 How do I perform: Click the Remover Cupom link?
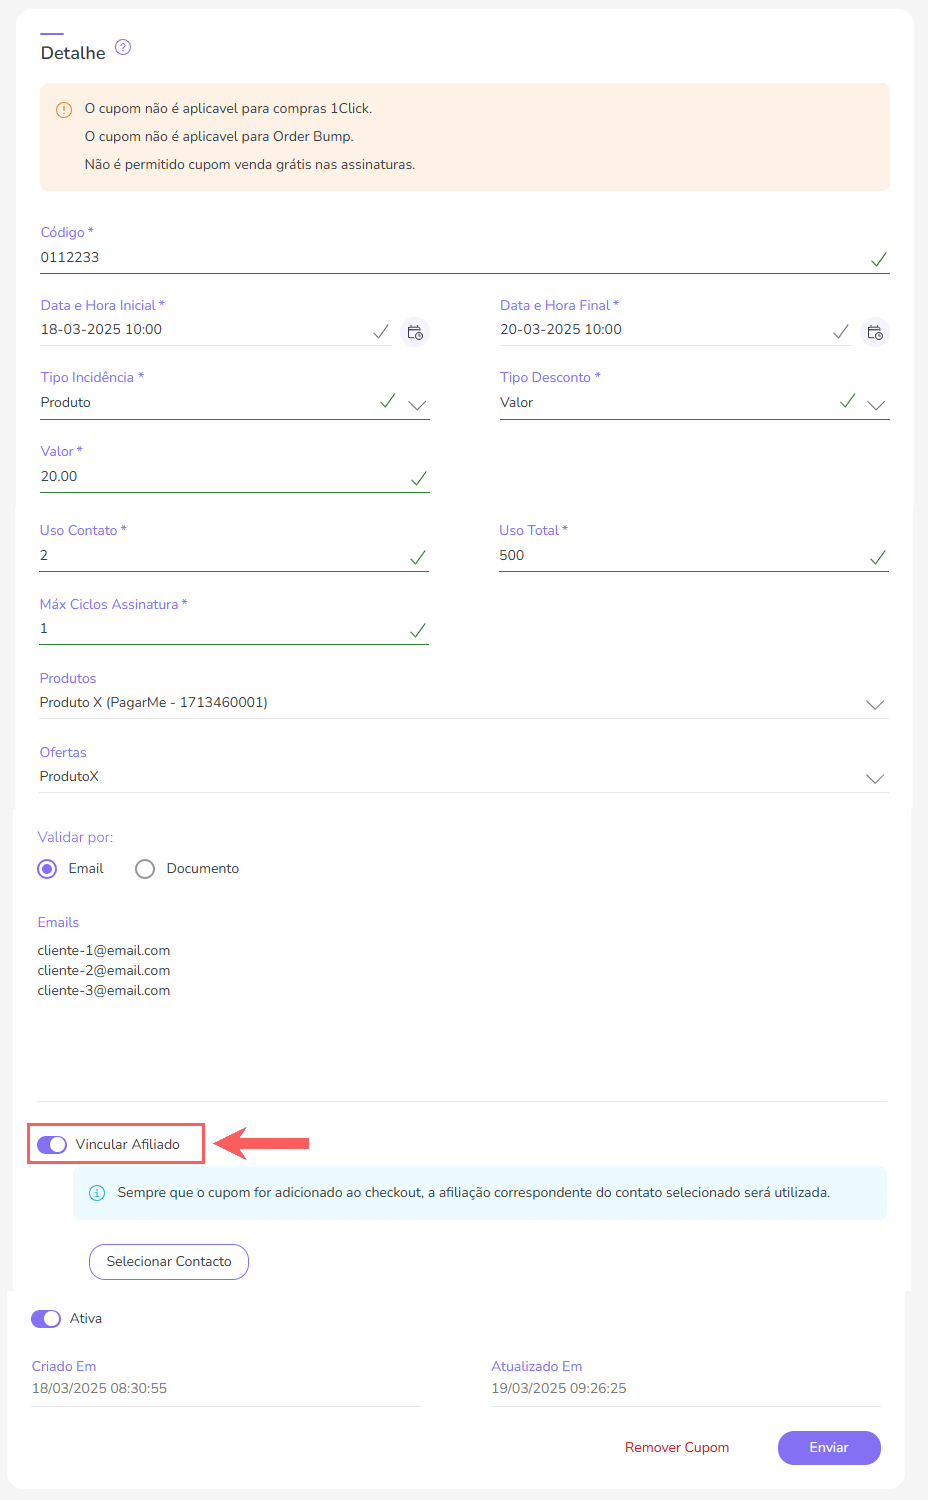click(677, 1447)
